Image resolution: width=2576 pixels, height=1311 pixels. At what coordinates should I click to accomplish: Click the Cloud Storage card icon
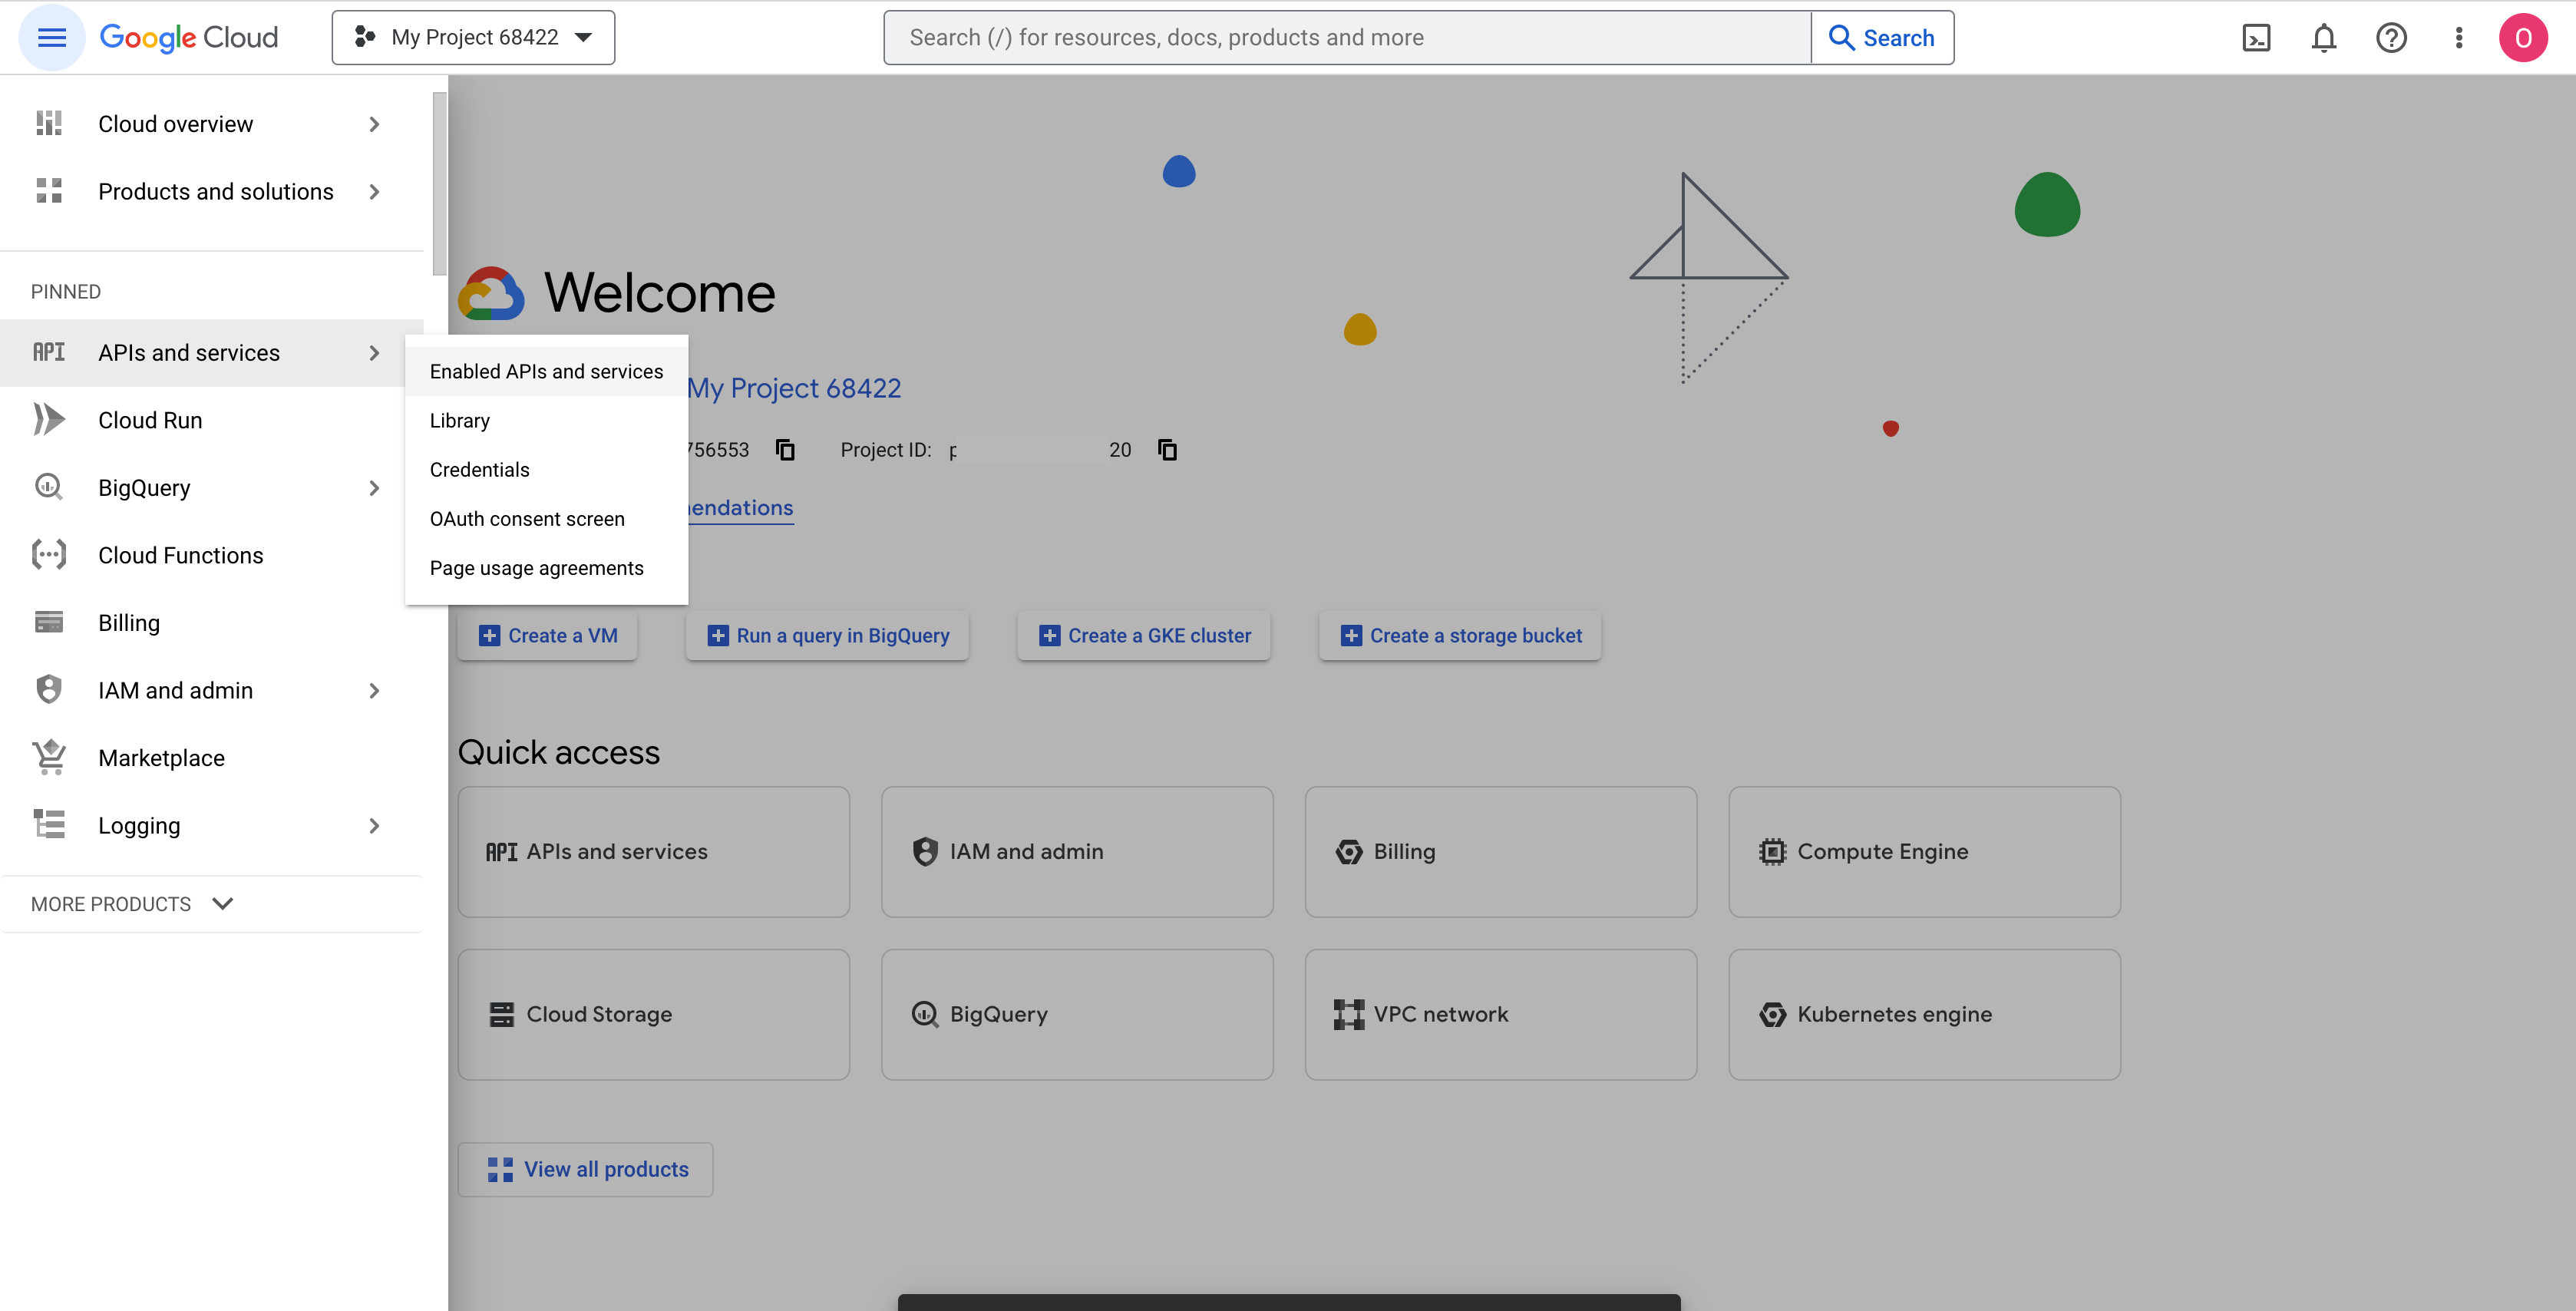pos(501,1014)
